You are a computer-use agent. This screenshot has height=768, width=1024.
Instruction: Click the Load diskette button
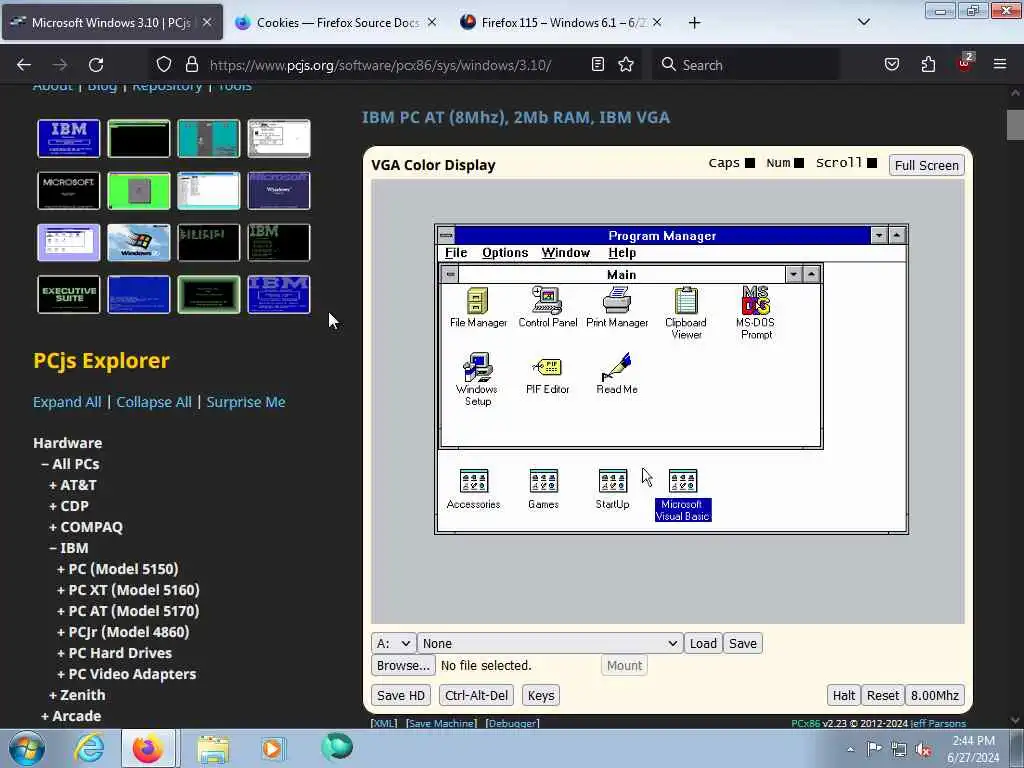(703, 643)
